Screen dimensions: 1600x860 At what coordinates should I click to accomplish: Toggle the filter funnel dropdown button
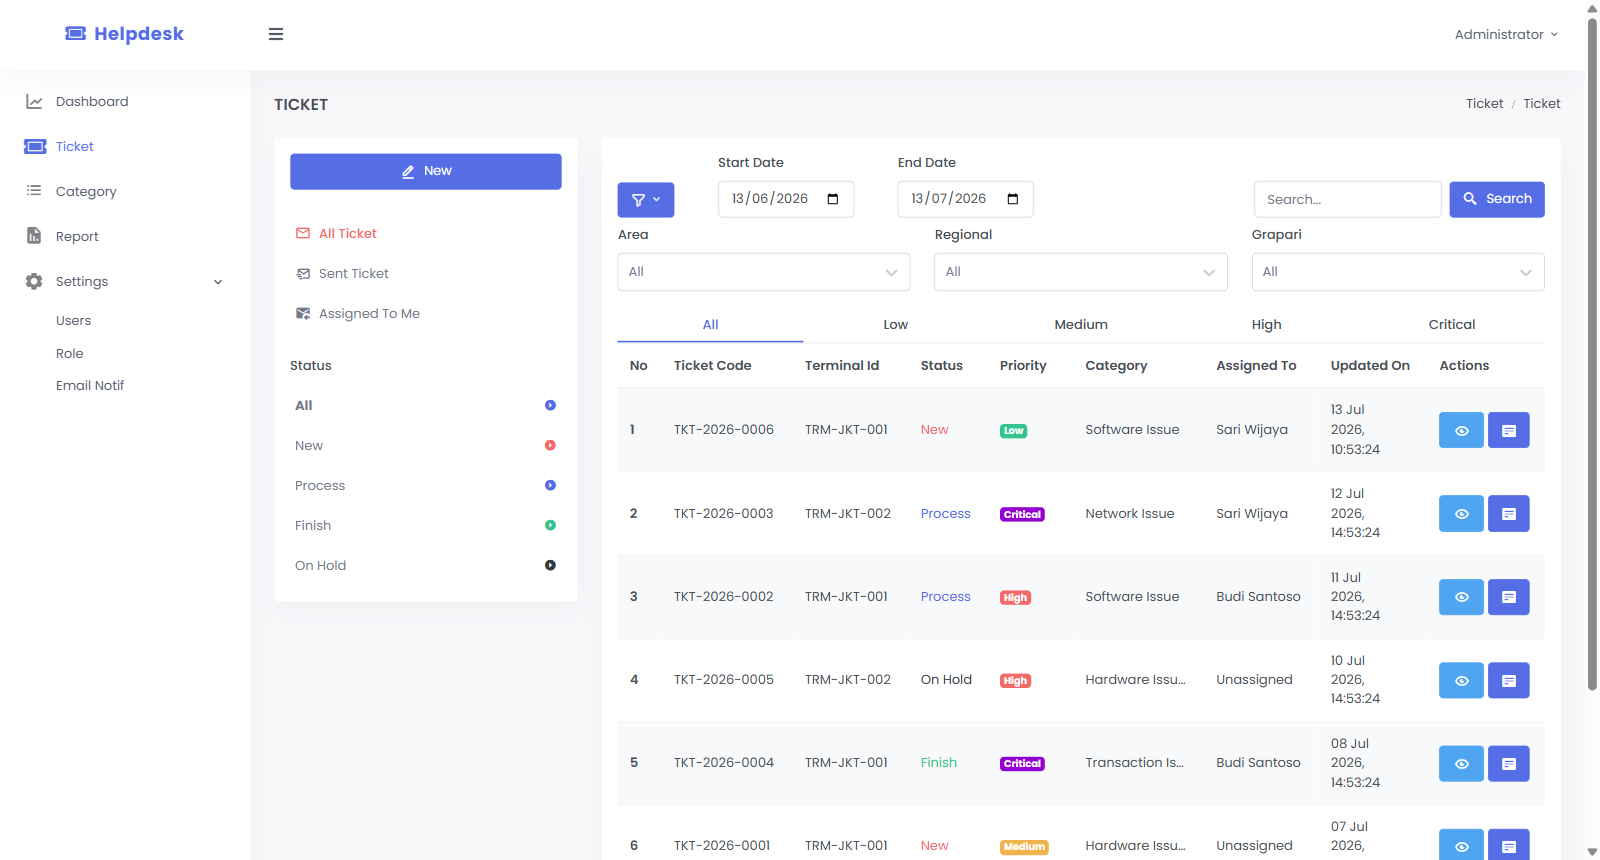[x=646, y=199]
